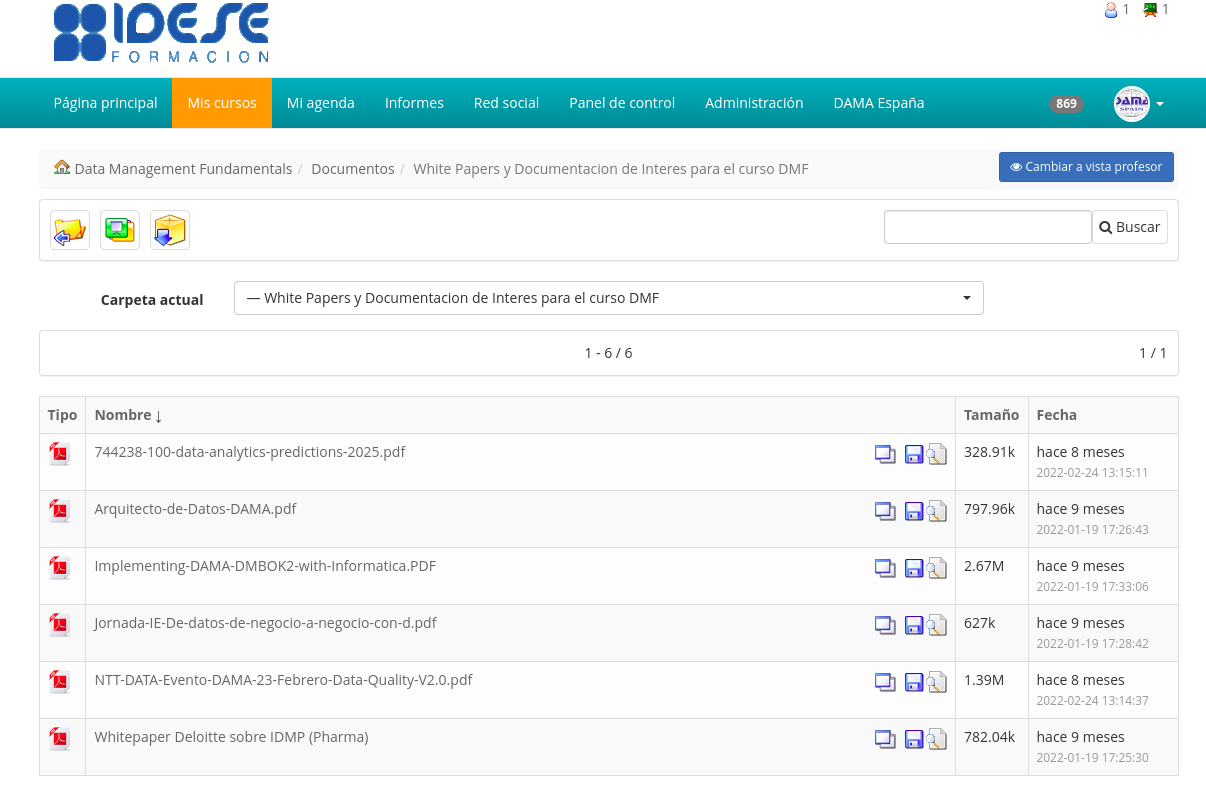Open the DAMA Spain user avatar menu

tap(1139, 103)
